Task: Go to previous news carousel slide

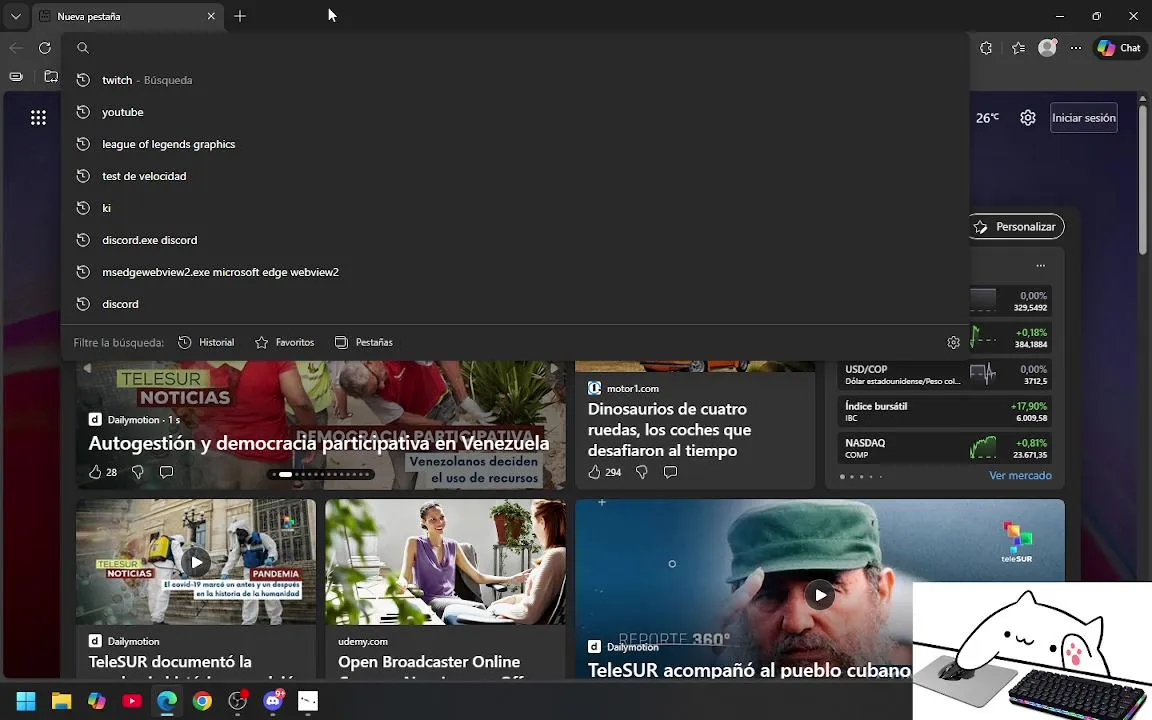Action: point(87,368)
